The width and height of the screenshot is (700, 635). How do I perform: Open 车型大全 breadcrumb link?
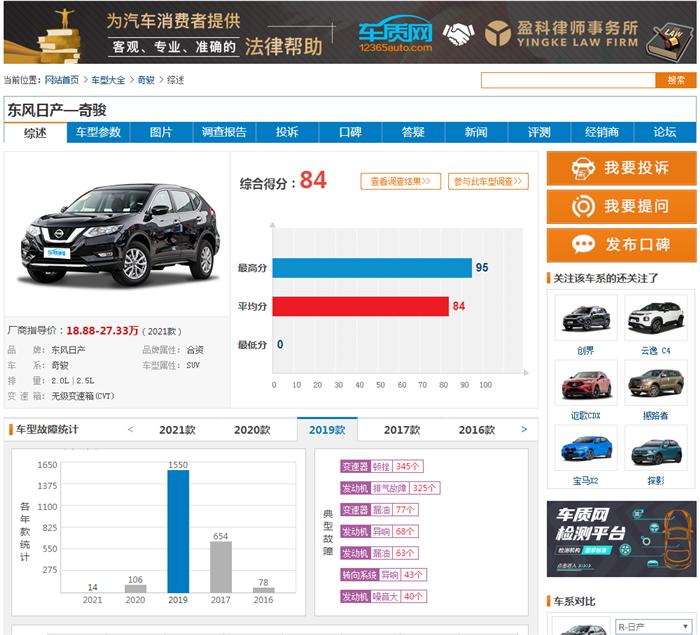point(108,80)
